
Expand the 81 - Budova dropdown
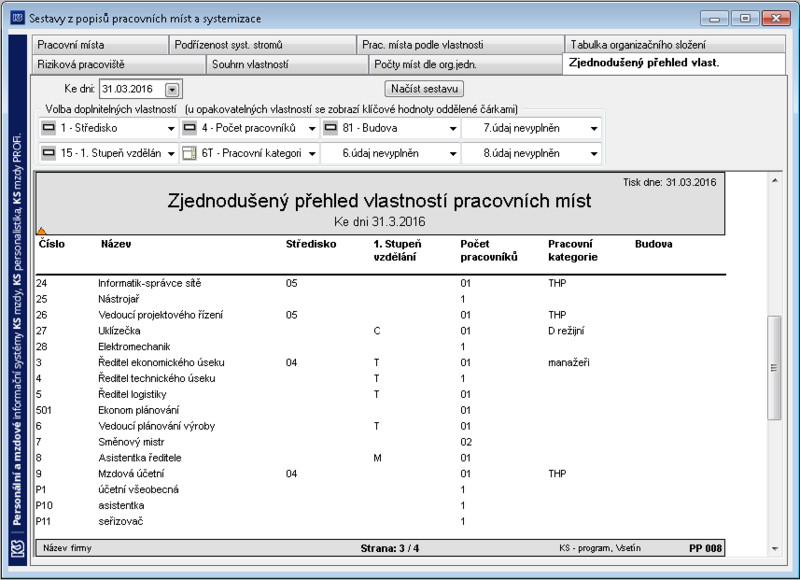coord(453,129)
